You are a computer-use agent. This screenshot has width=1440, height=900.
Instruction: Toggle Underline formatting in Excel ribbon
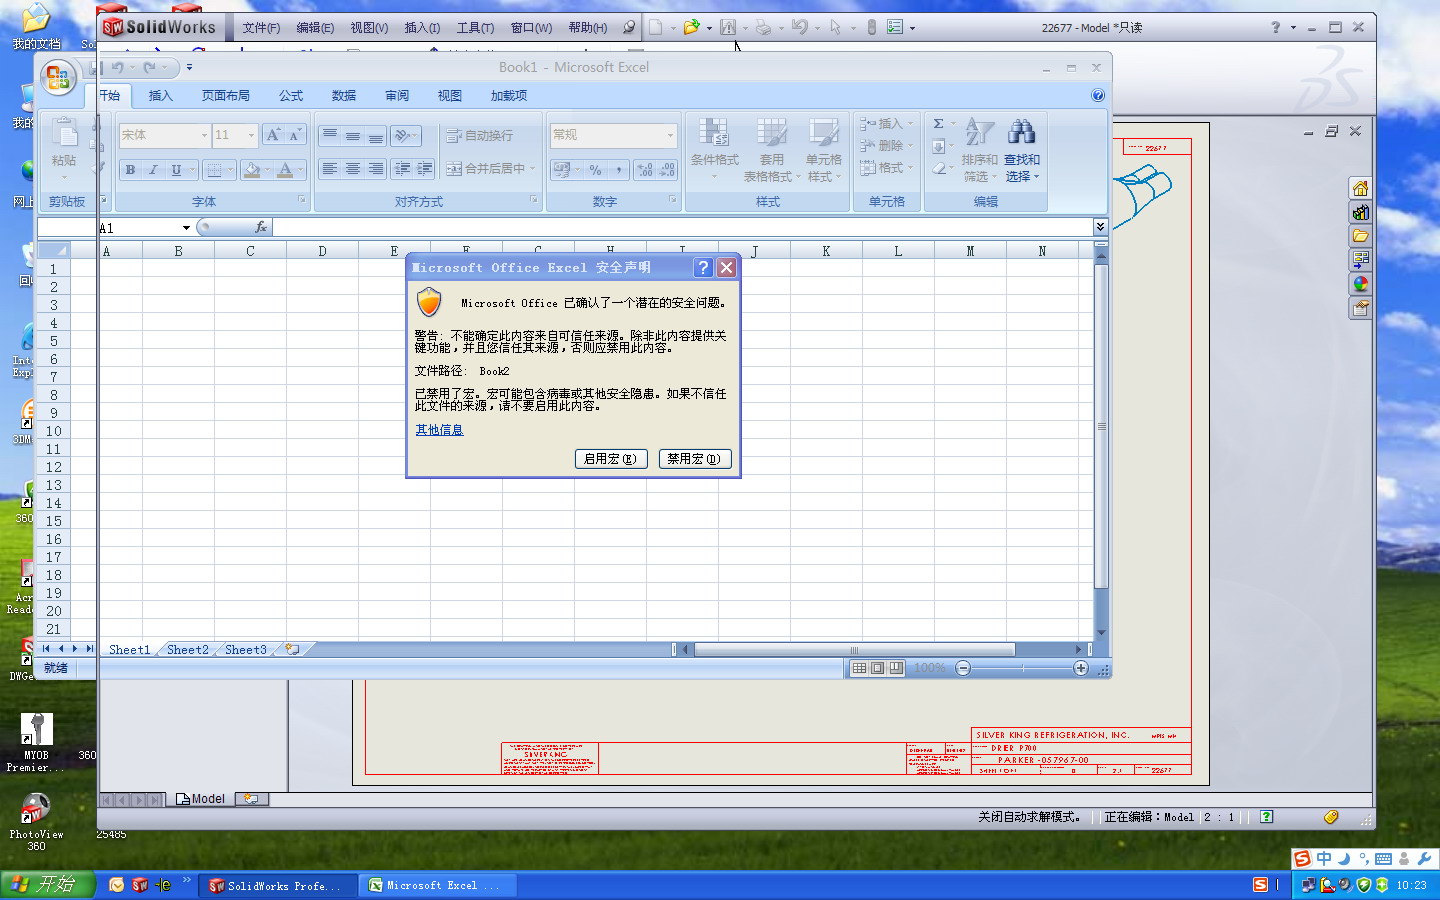(x=176, y=170)
